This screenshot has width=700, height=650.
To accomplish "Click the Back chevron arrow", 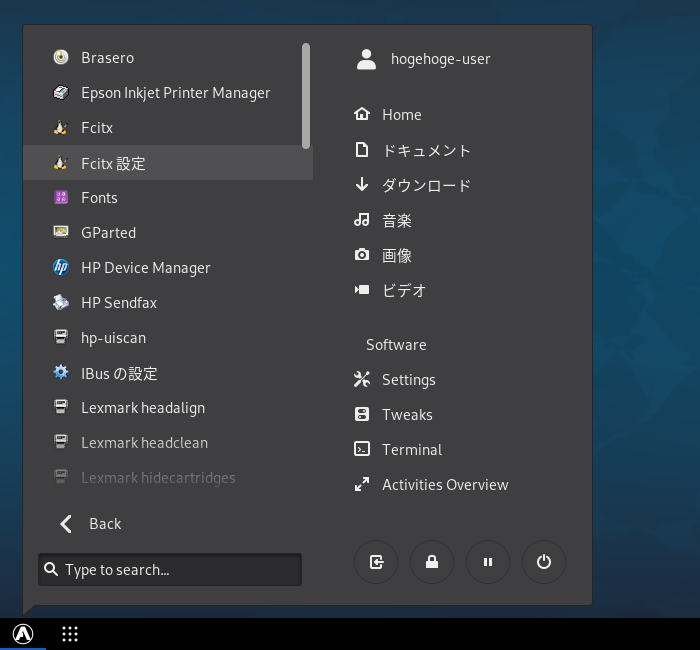I will tap(66, 524).
